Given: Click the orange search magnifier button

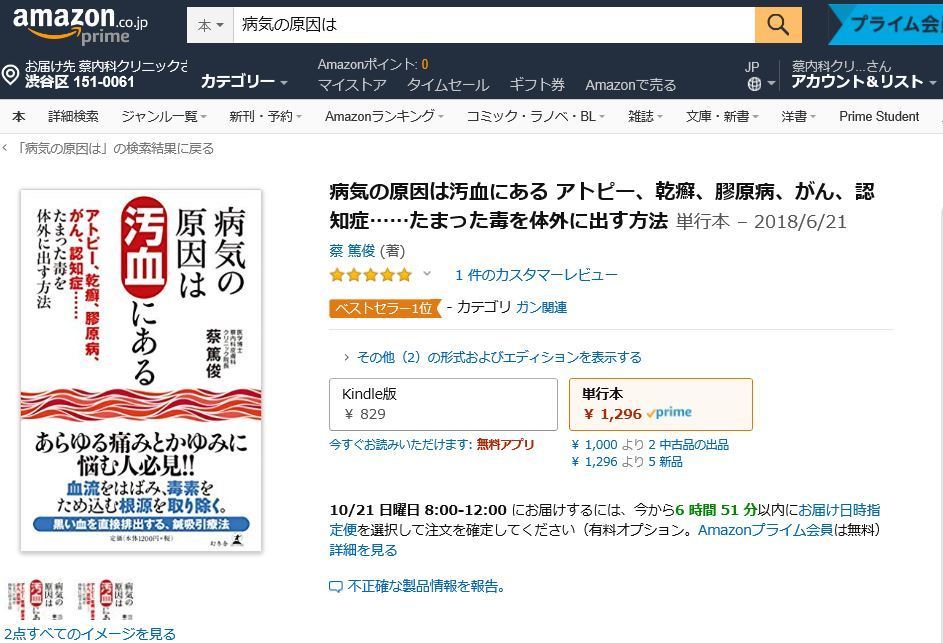Looking at the screenshot, I should (778, 25).
